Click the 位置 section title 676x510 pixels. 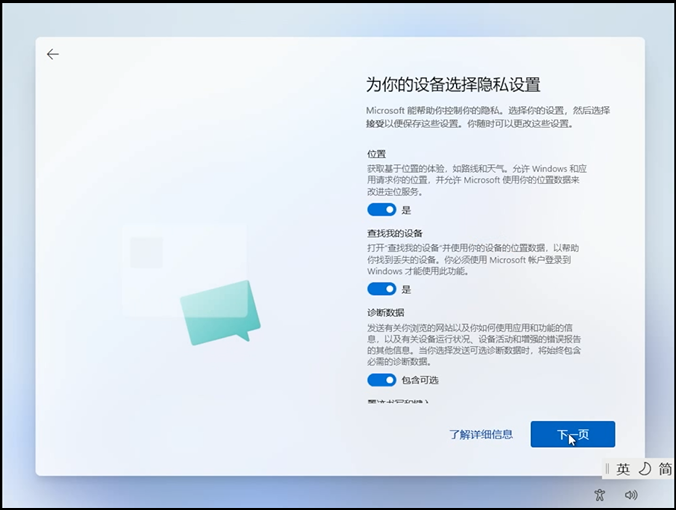coord(376,154)
